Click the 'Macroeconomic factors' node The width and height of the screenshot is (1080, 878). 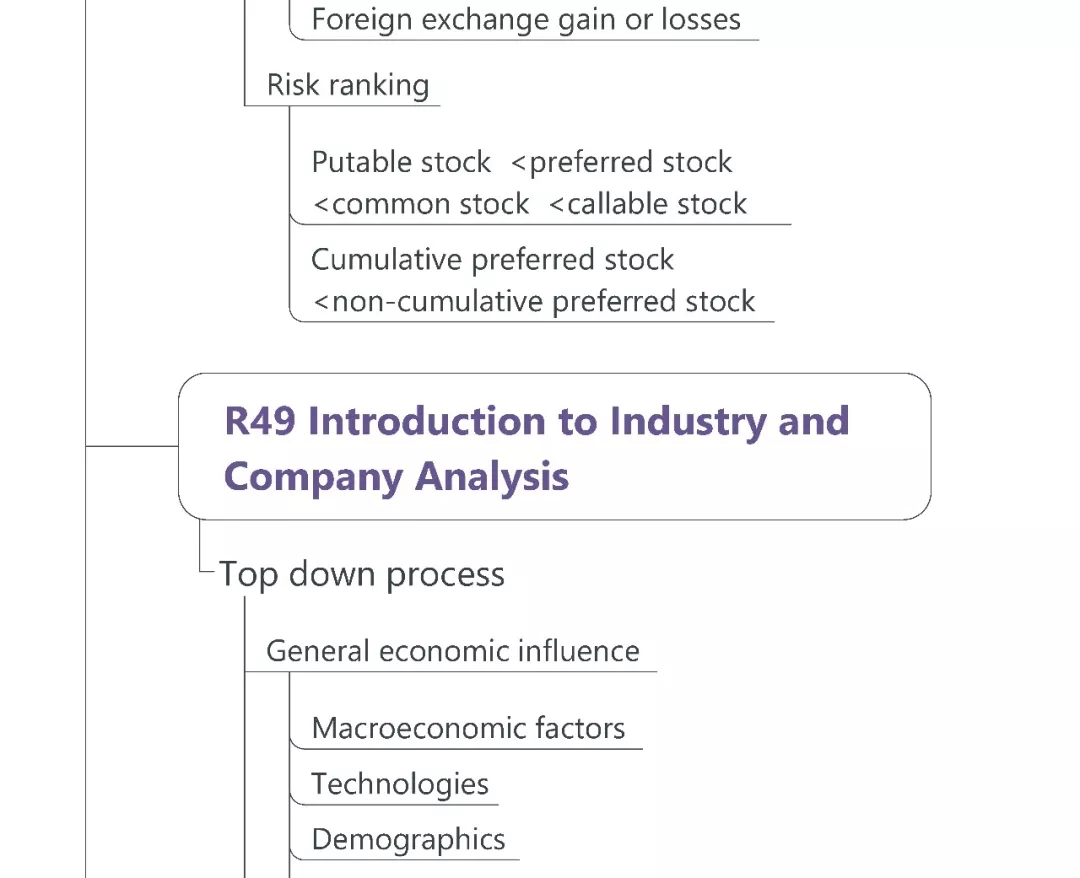[x=468, y=728]
